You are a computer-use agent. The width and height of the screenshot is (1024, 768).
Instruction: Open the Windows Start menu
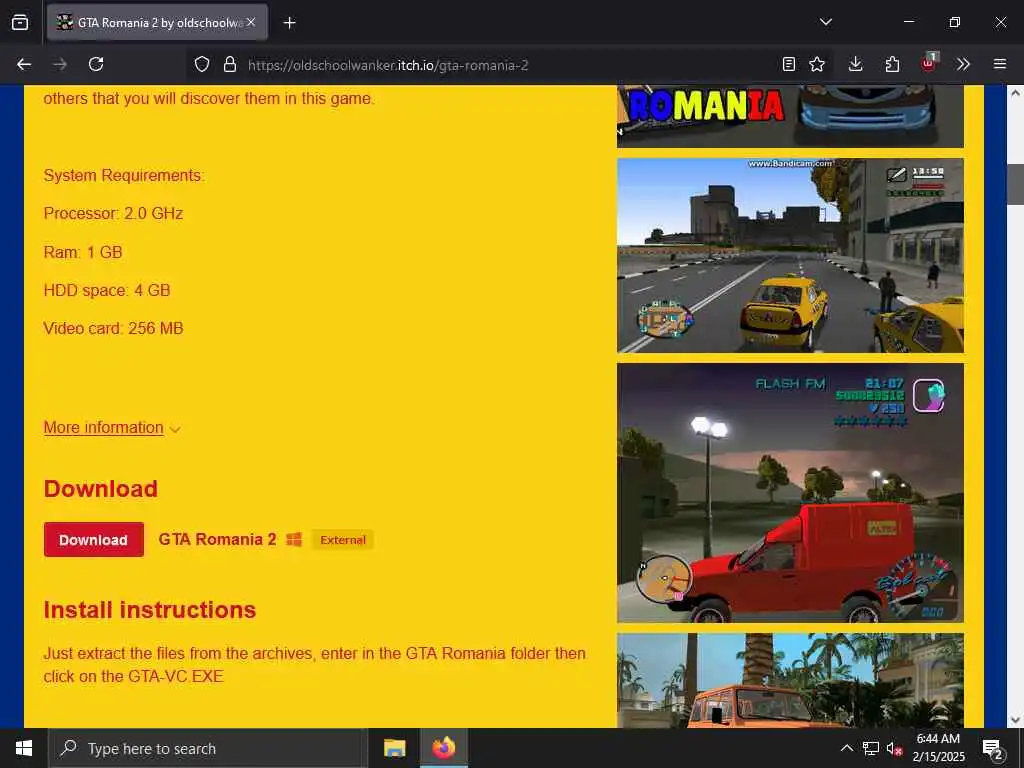[24, 748]
